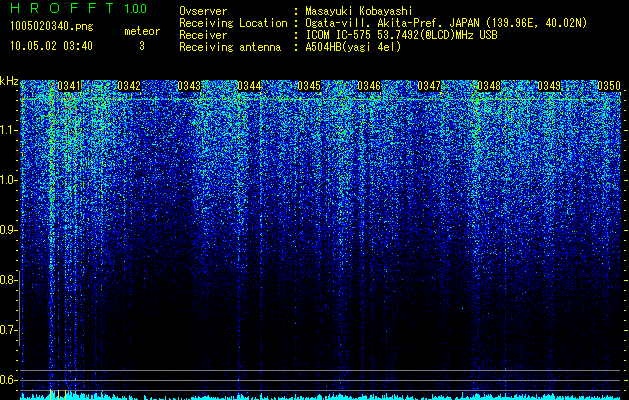Click the Ovserver field label
The image size is (629, 400).
pyautogui.click(x=203, y=11)
